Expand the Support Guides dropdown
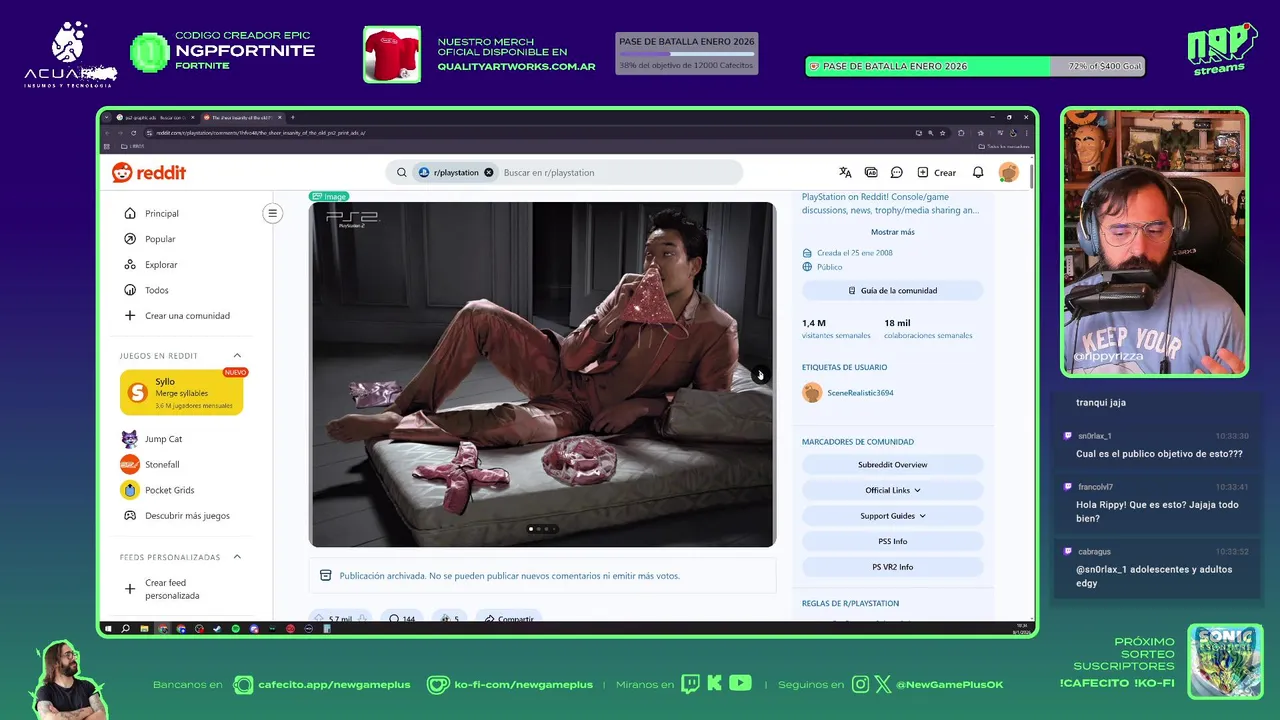 [x=892, y=516]
